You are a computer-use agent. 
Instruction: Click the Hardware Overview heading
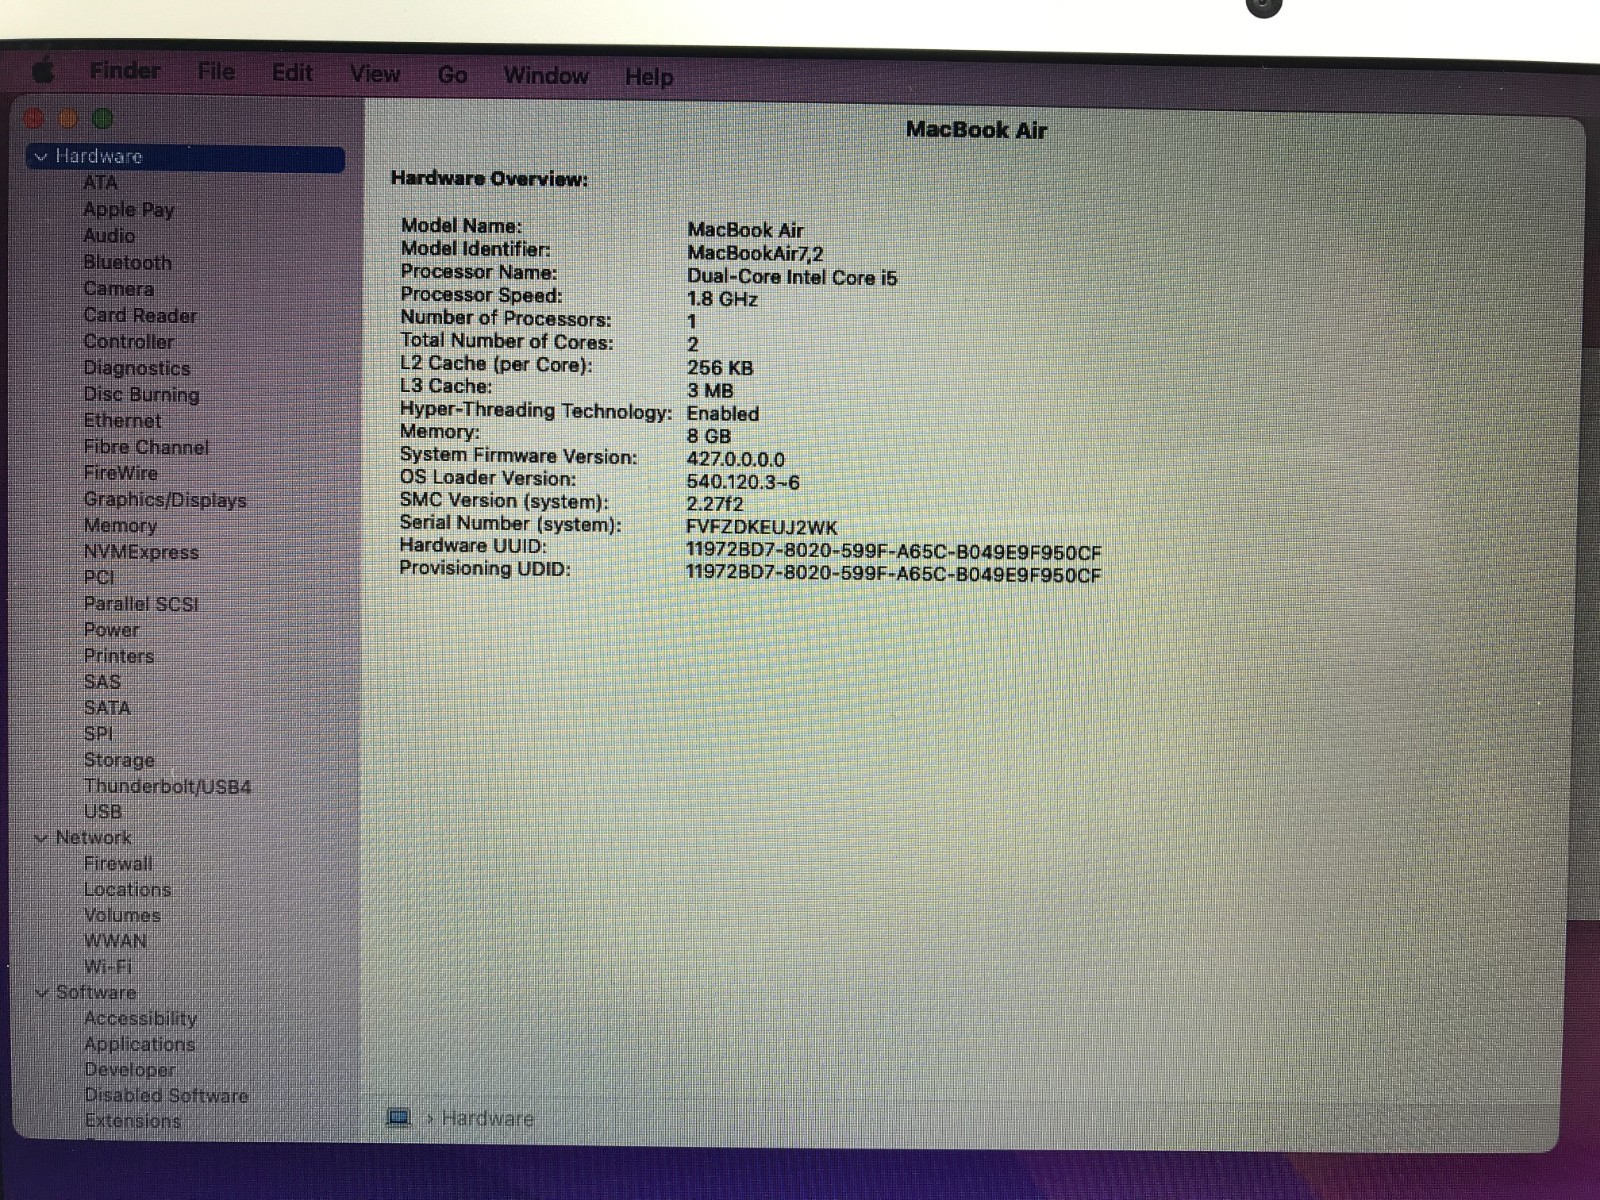click(489, 179)
